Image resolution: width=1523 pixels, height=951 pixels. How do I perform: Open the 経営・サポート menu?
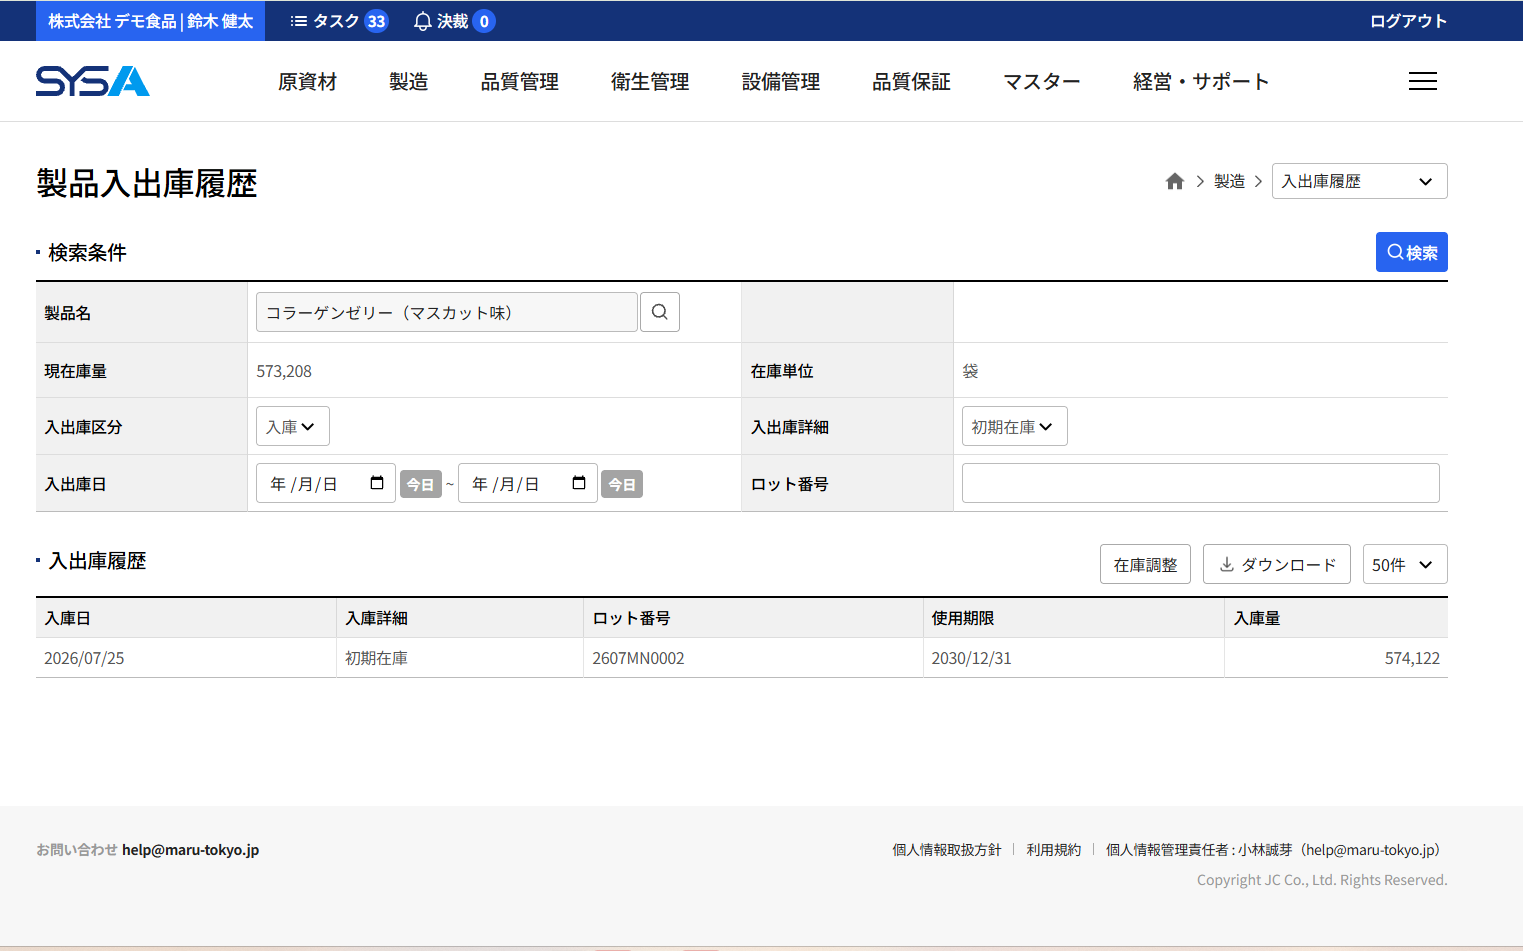1201,82
